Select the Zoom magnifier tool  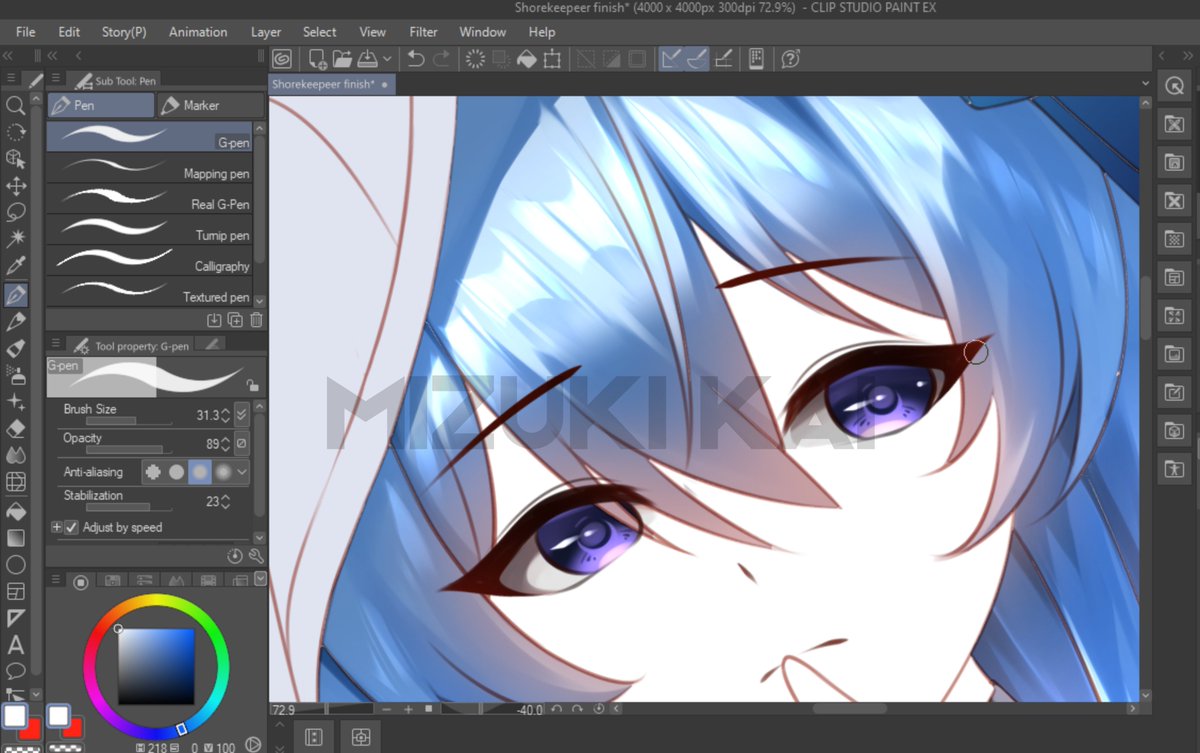pos(15,105)
